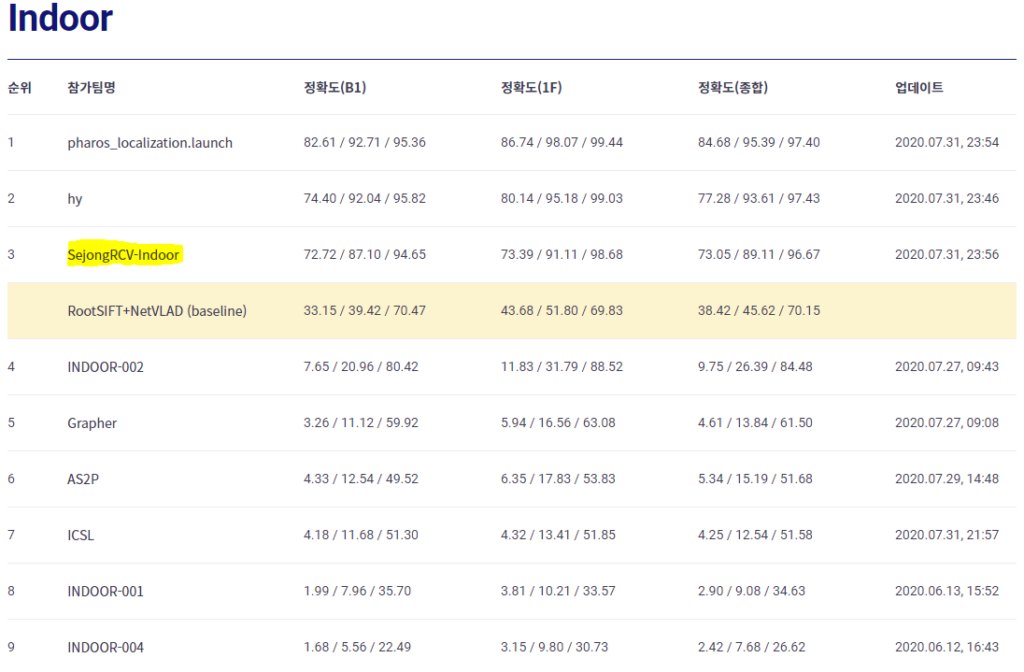Click the 84.68 / 95.39 / 97.40 overall score
Screen dimensions: 1024x672
click(758, 143)
